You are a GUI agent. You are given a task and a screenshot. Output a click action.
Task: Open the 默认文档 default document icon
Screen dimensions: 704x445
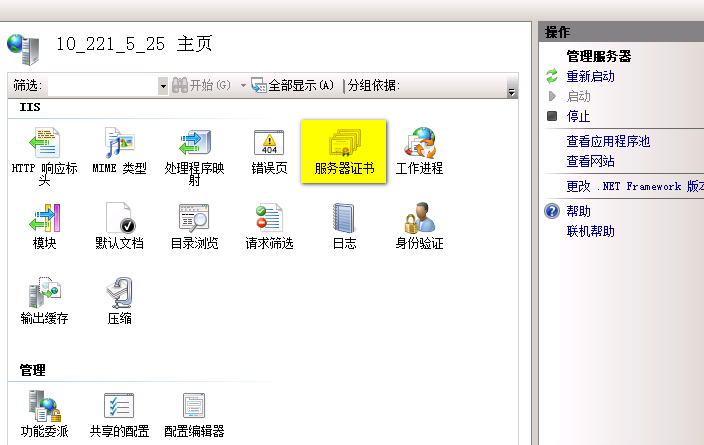pos(119,220)
